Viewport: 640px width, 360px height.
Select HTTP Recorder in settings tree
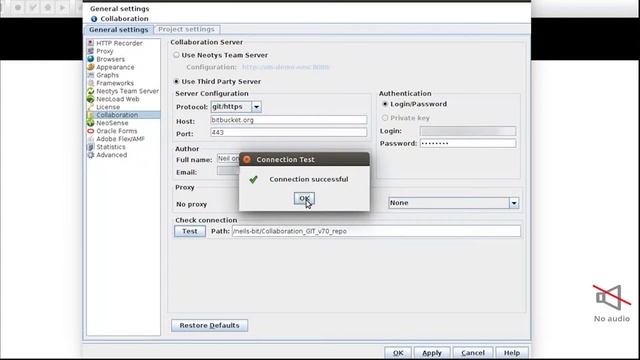point(119,43)
